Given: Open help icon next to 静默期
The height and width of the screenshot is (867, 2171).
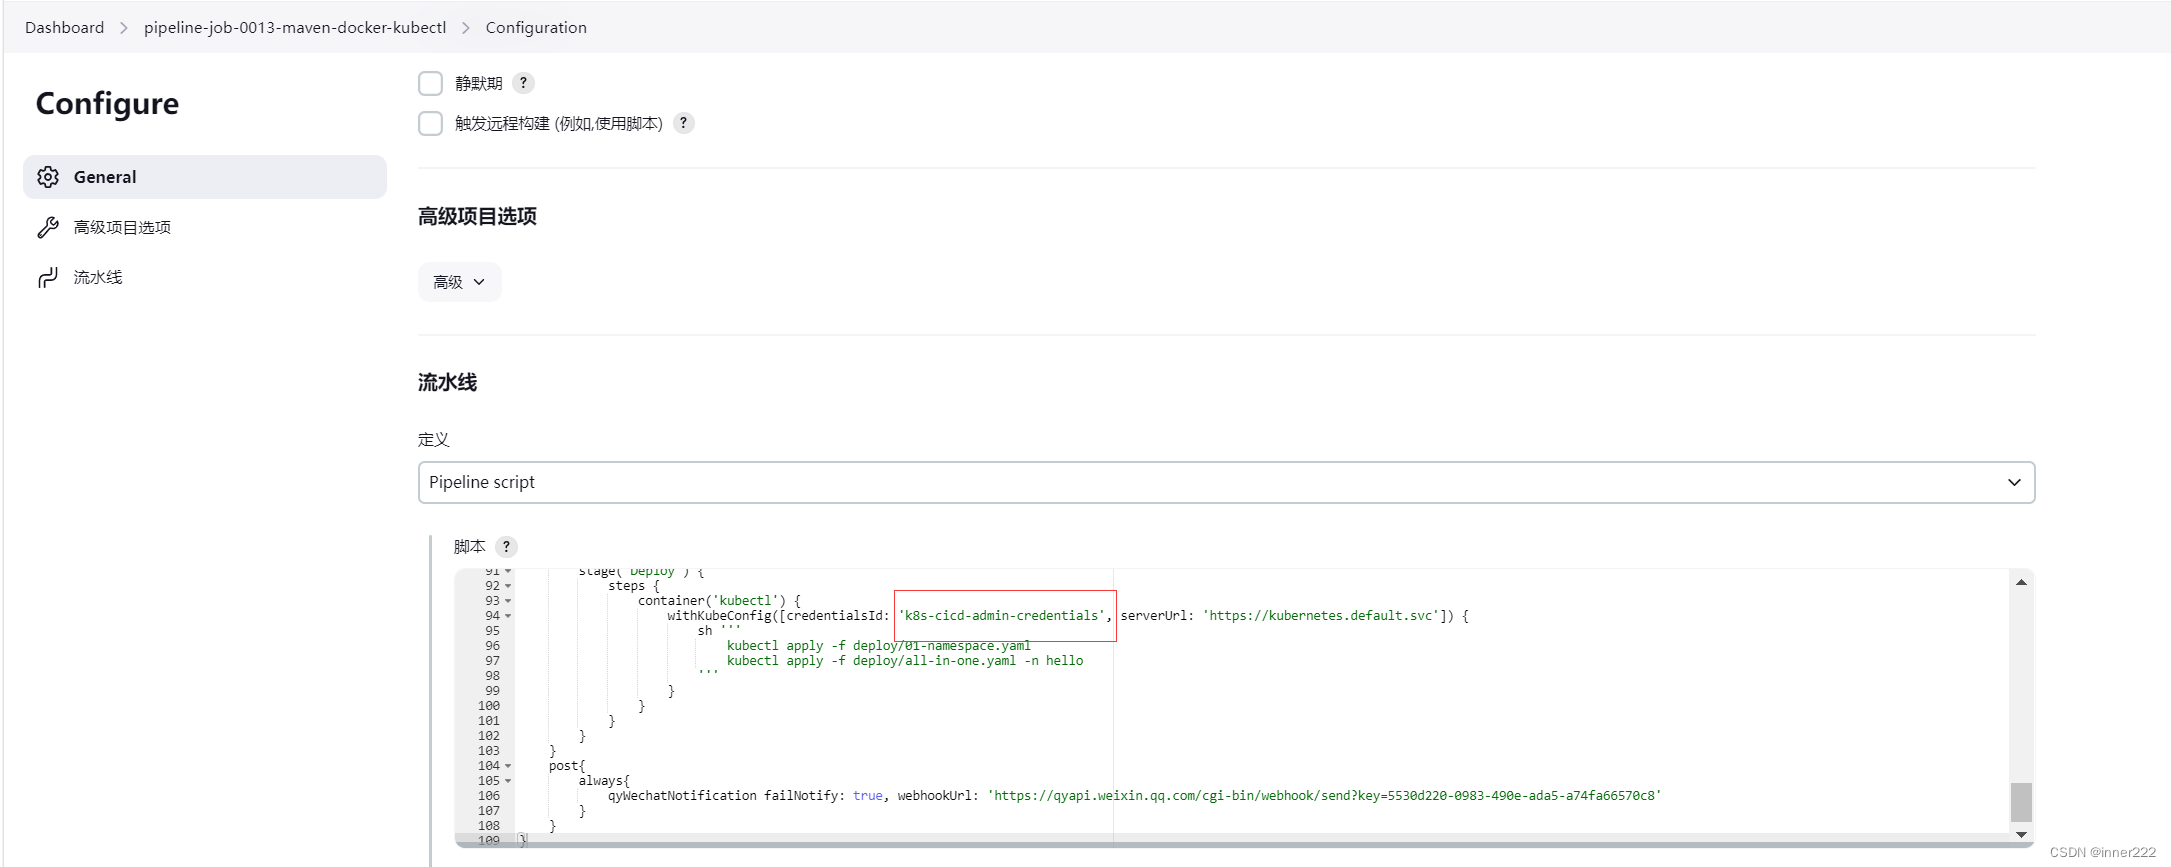Looking at the screenshot, I should click(x=523, y=83).
